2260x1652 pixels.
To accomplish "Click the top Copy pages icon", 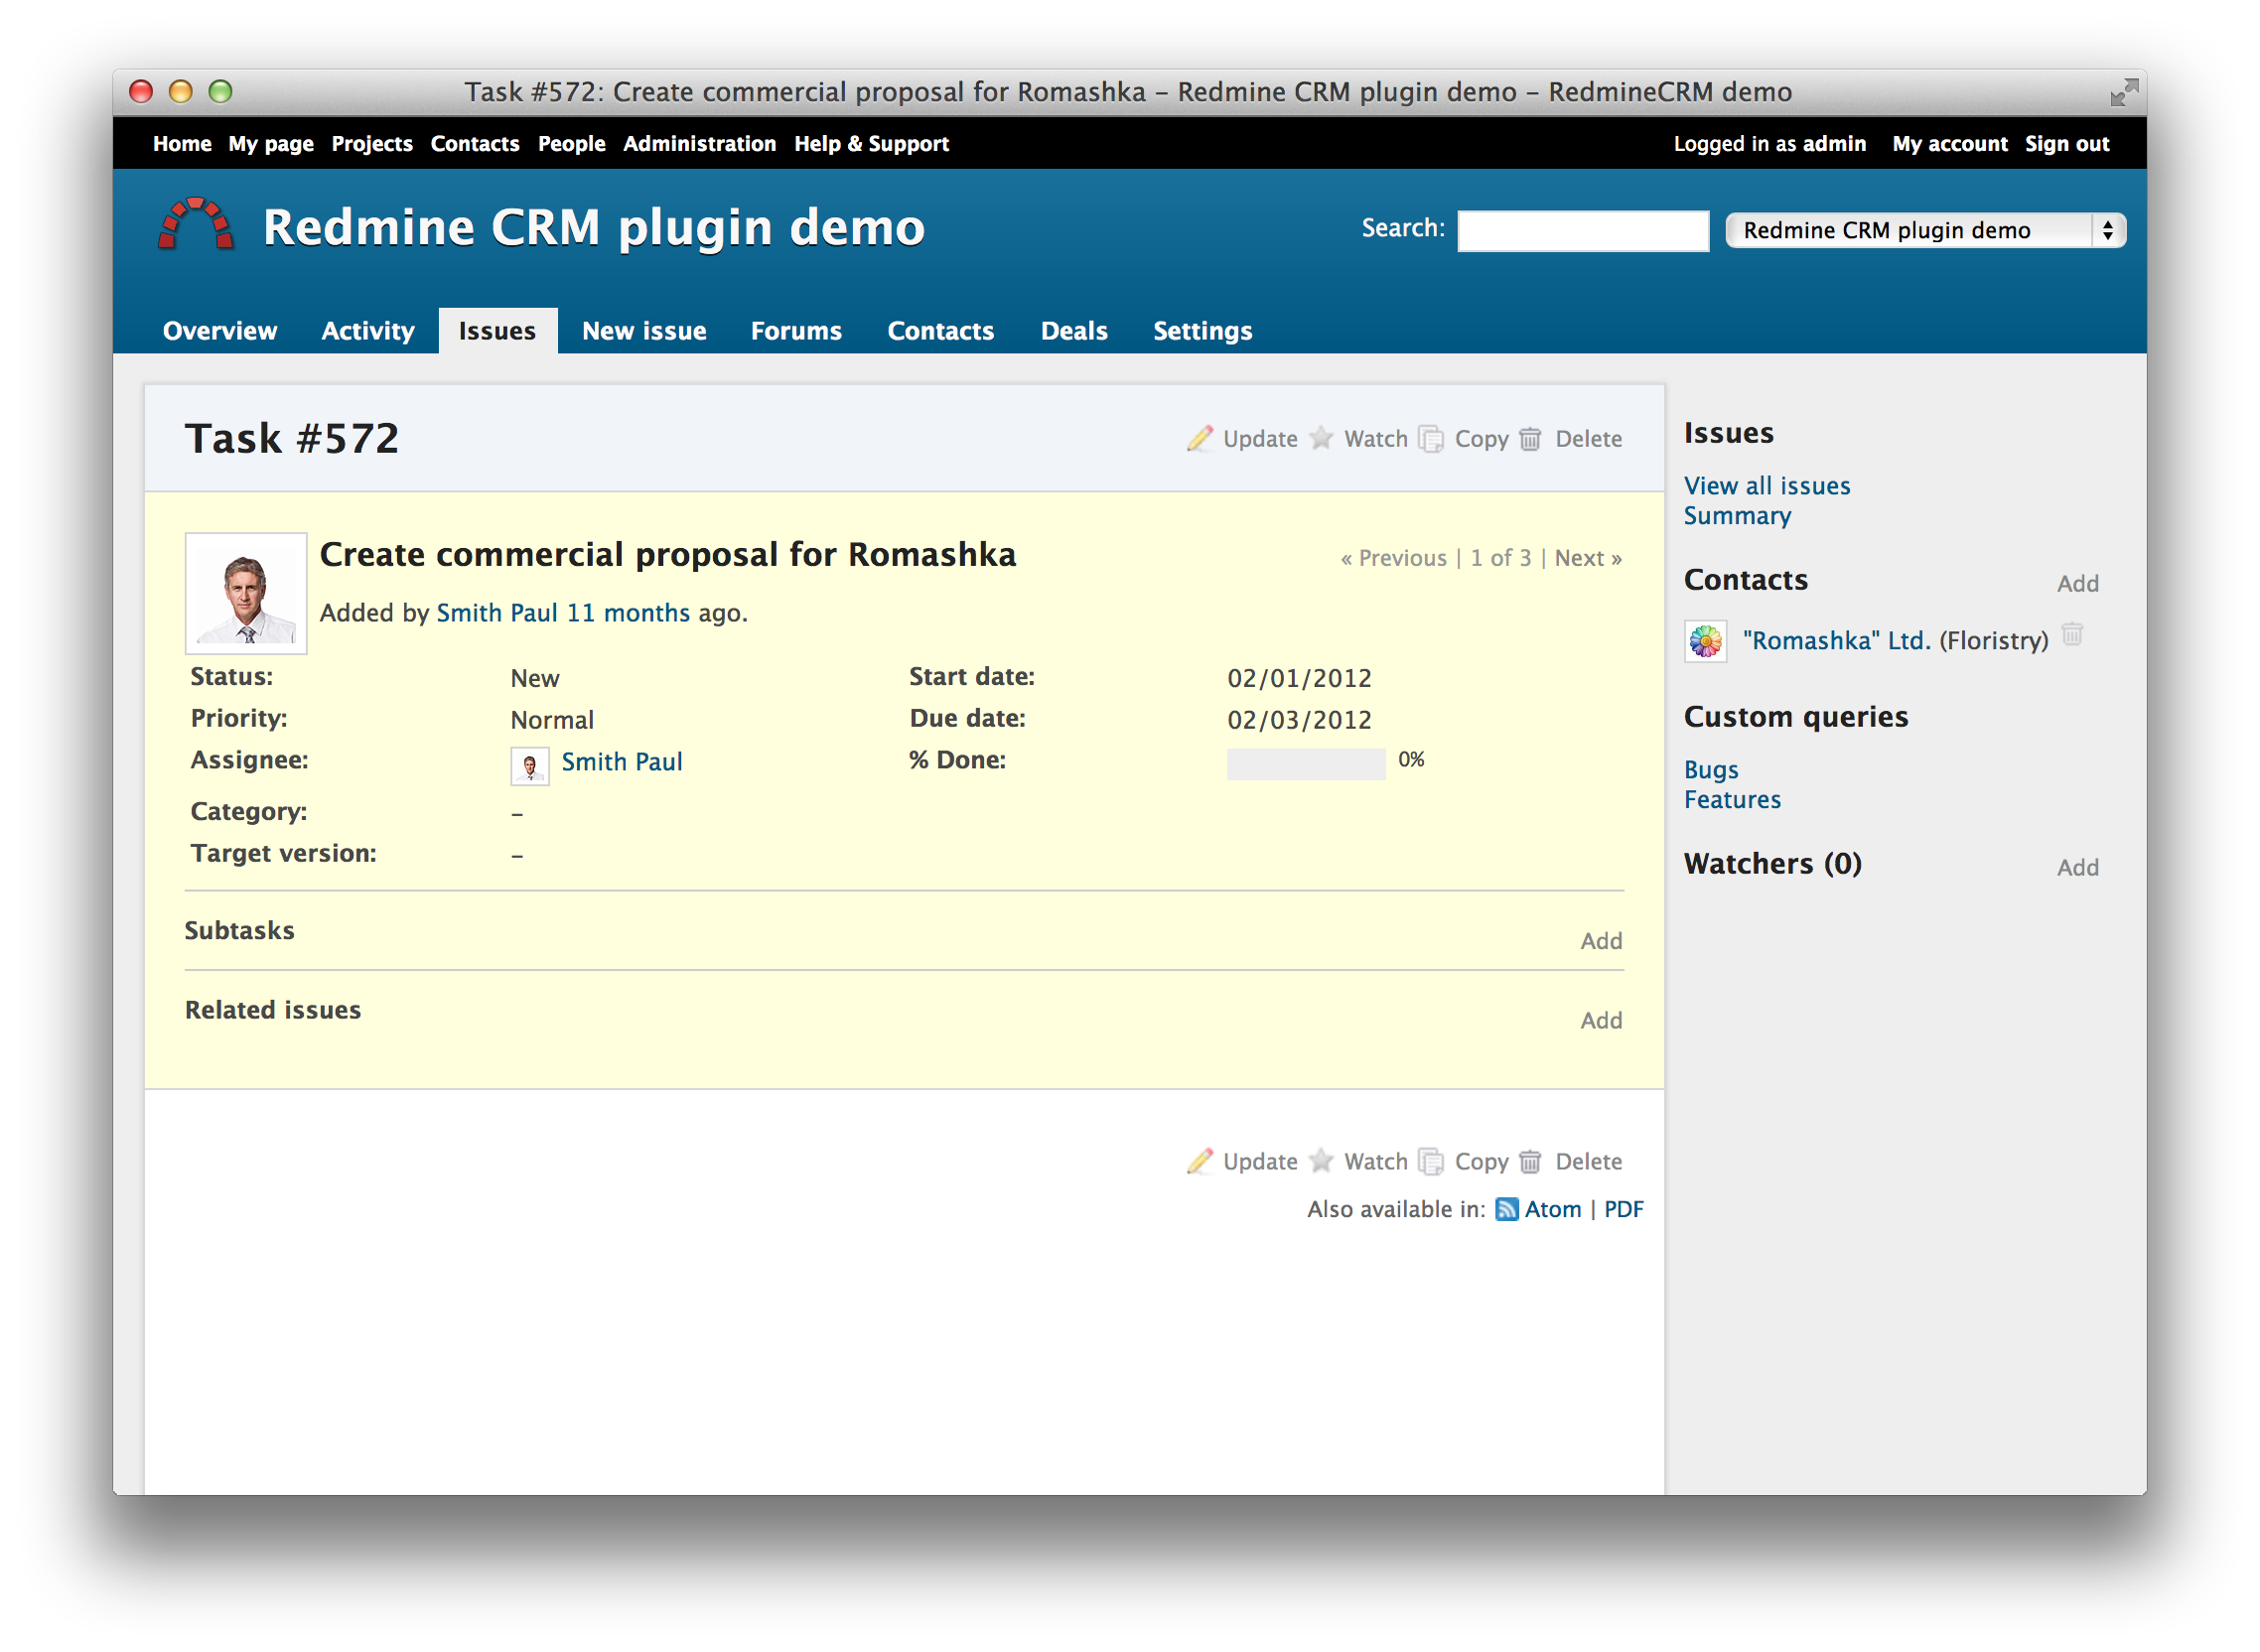I will click(1431, 439).
